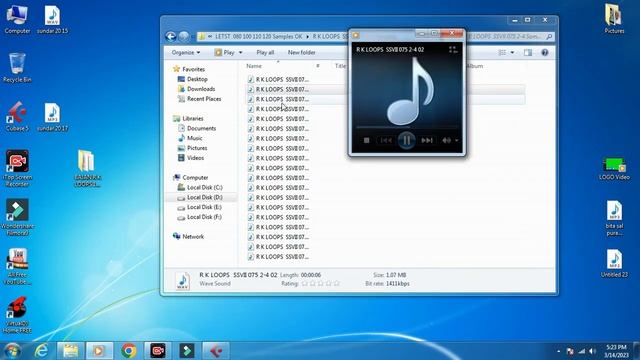
Task: Skip to previous track in player
Action: (386, 140)
